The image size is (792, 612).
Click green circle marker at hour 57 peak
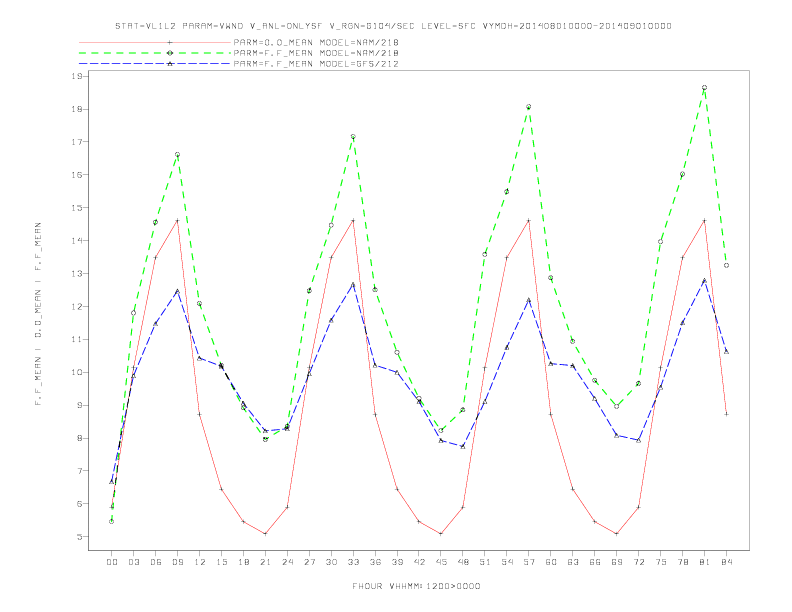coord(529,107)
